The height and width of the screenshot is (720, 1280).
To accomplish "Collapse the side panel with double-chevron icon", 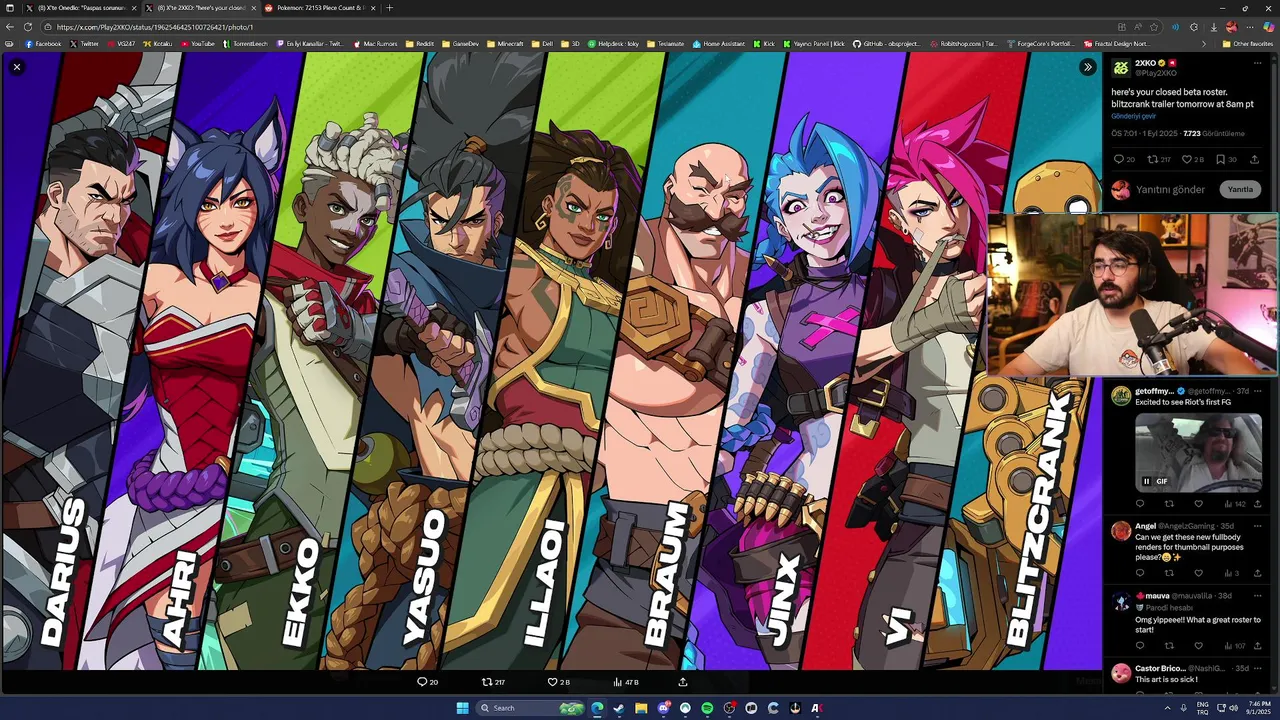I will click(1088, 67).
